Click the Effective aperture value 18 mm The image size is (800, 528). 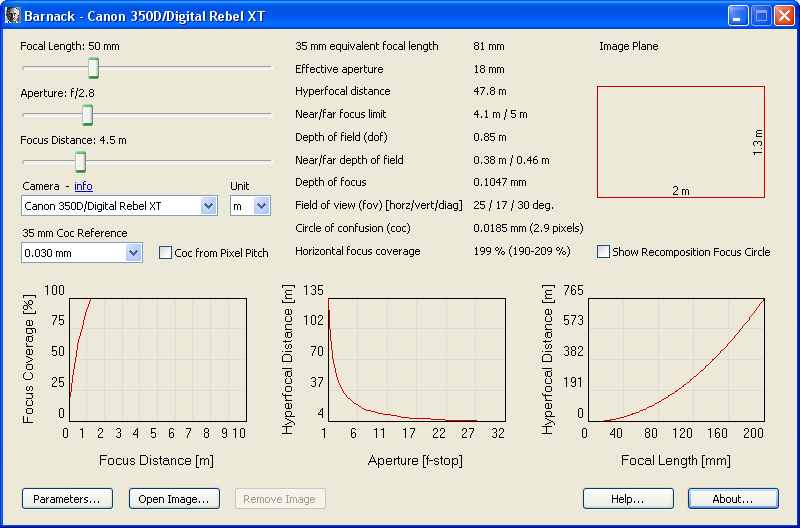coord(489,69)
